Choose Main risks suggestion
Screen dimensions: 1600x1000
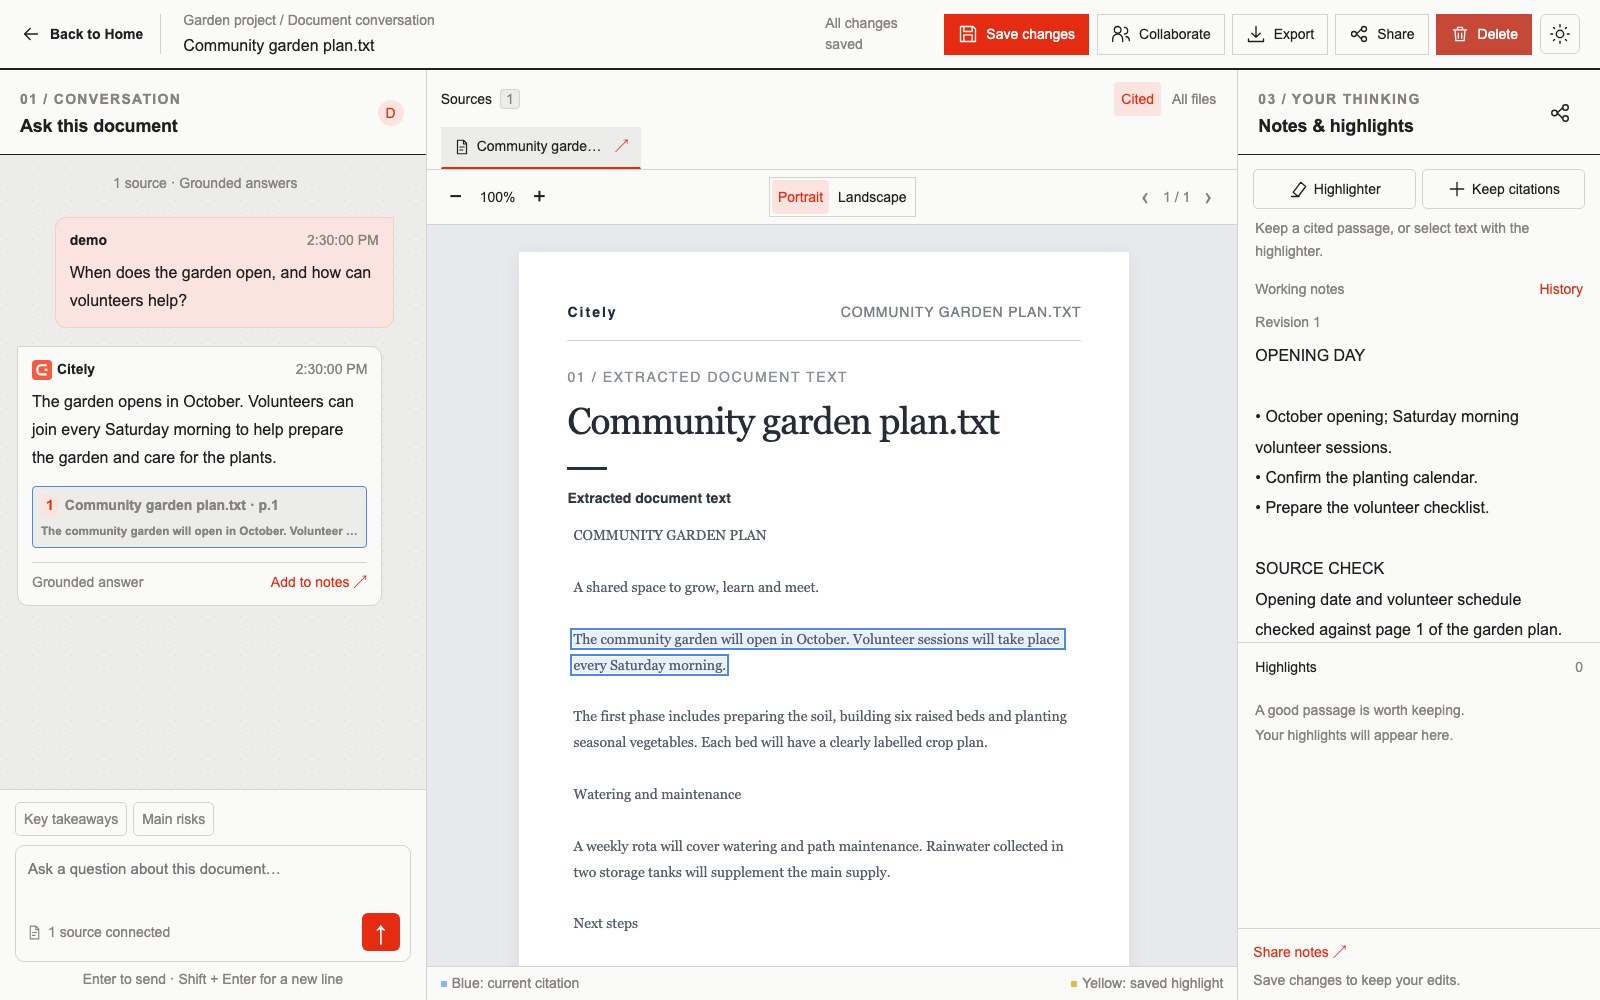173,819
